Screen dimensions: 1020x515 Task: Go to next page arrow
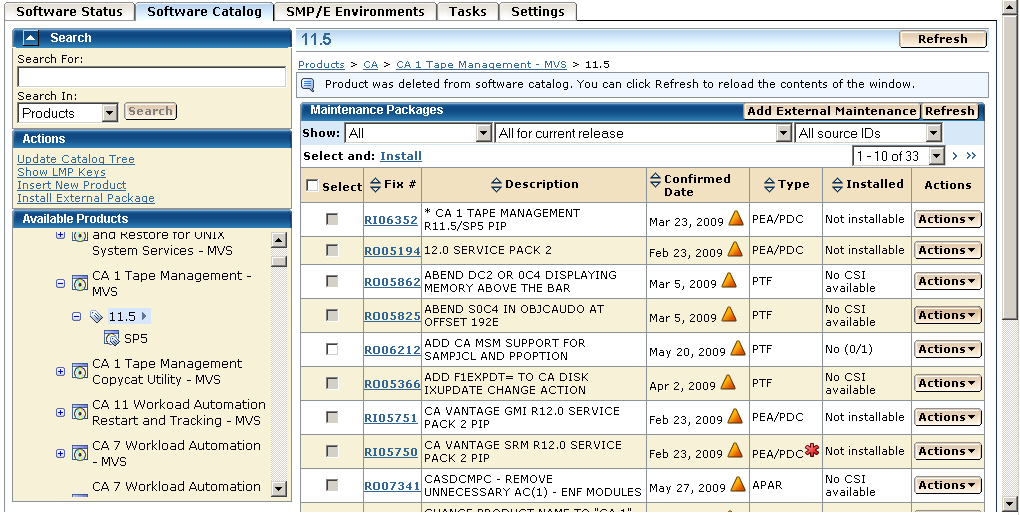955,156
